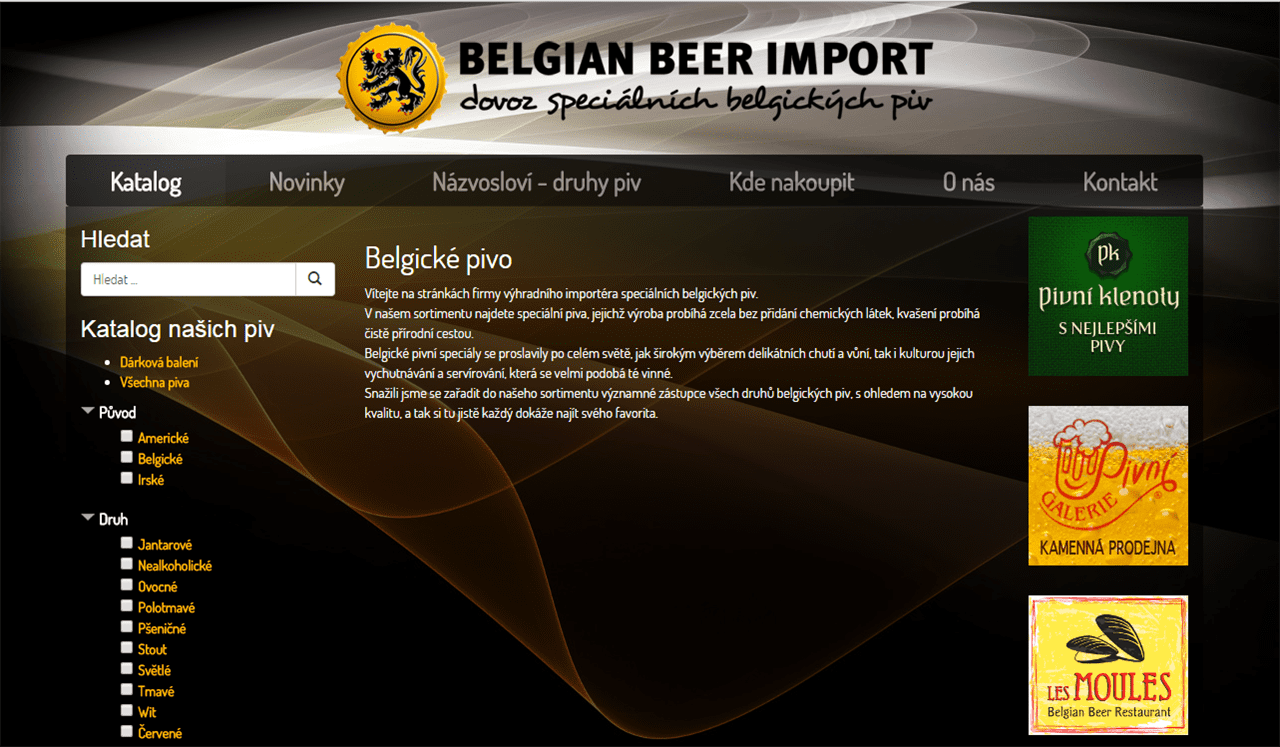Screen dimensions: 1280x747
Task: Go to Názvosloví - druhy piv page
Action: click(537, 182)
